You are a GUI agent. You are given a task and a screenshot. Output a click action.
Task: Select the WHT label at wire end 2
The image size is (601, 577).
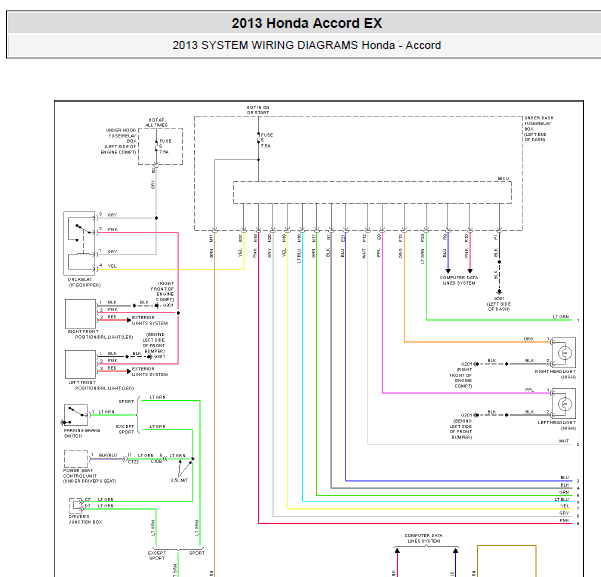[564, 441]
